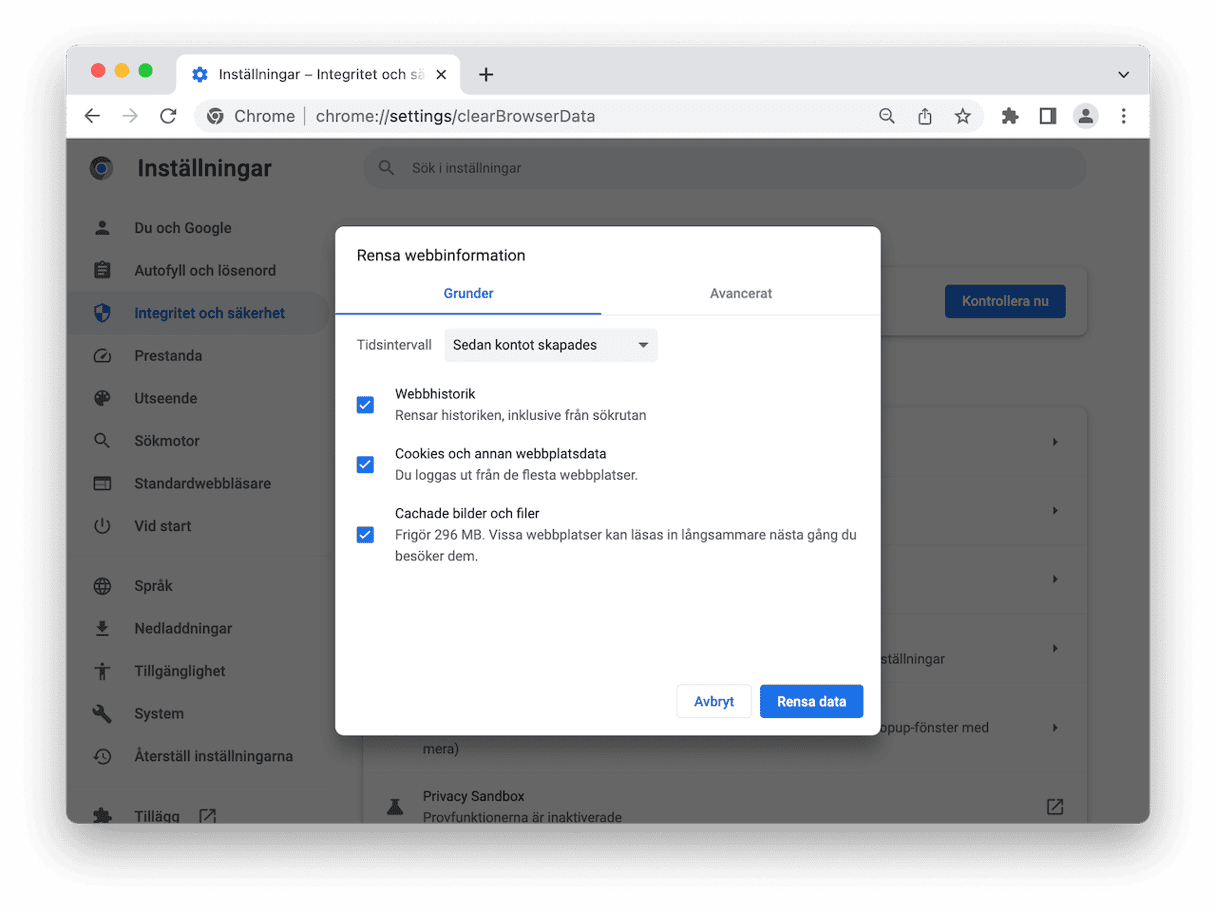This screenshot has height=911, width=1216.
Task: Uncheck Cachade bilder och filer checkbox
Action: 365,535
